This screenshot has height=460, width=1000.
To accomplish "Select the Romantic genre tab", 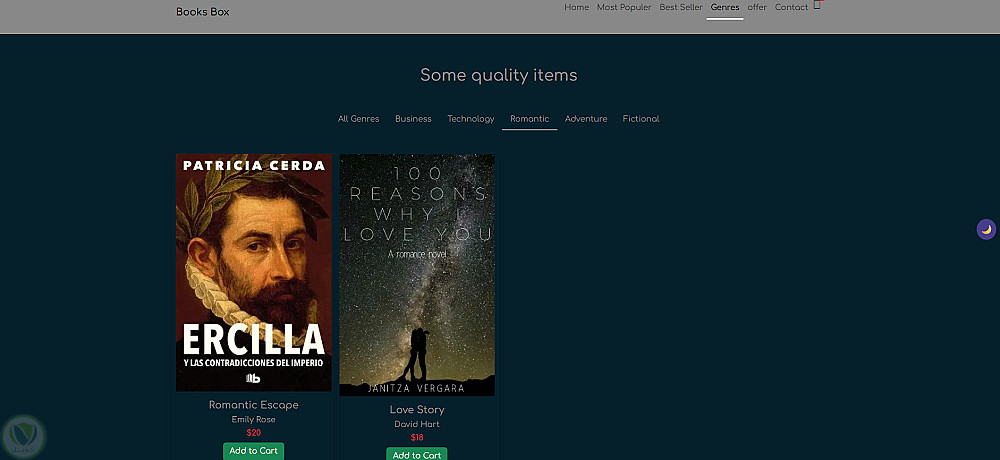I will click(529, 119).
